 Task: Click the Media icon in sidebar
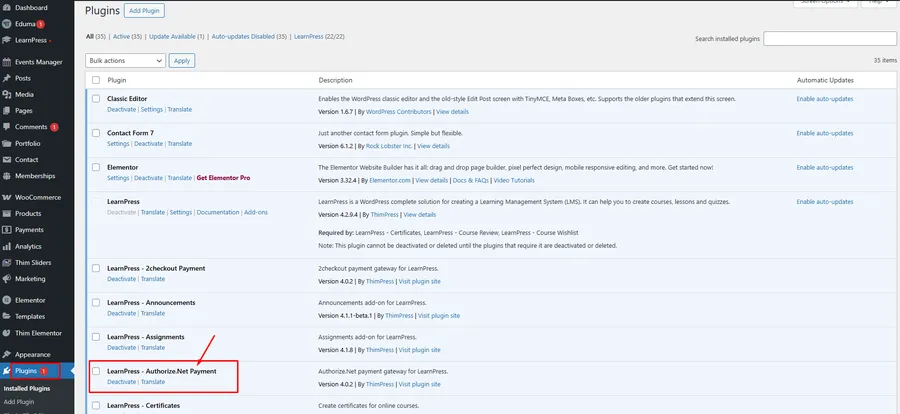pyautogui.click(x=7, y=95)
